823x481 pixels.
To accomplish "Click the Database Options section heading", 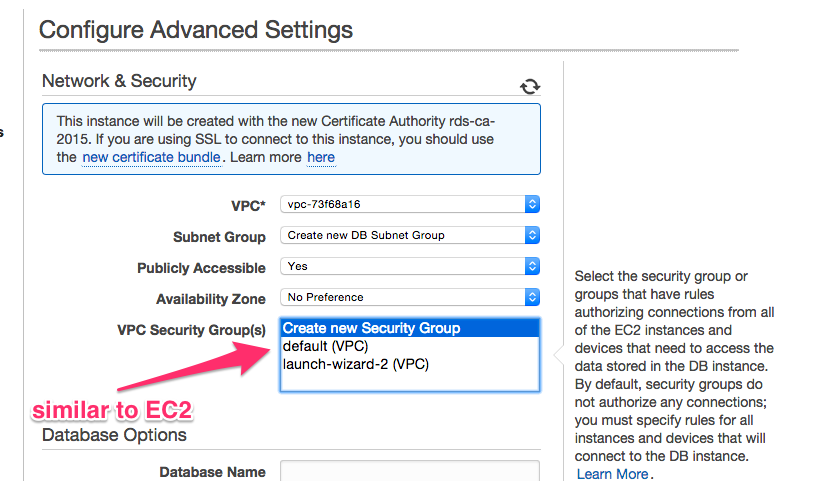I will (x=114, y=435).
